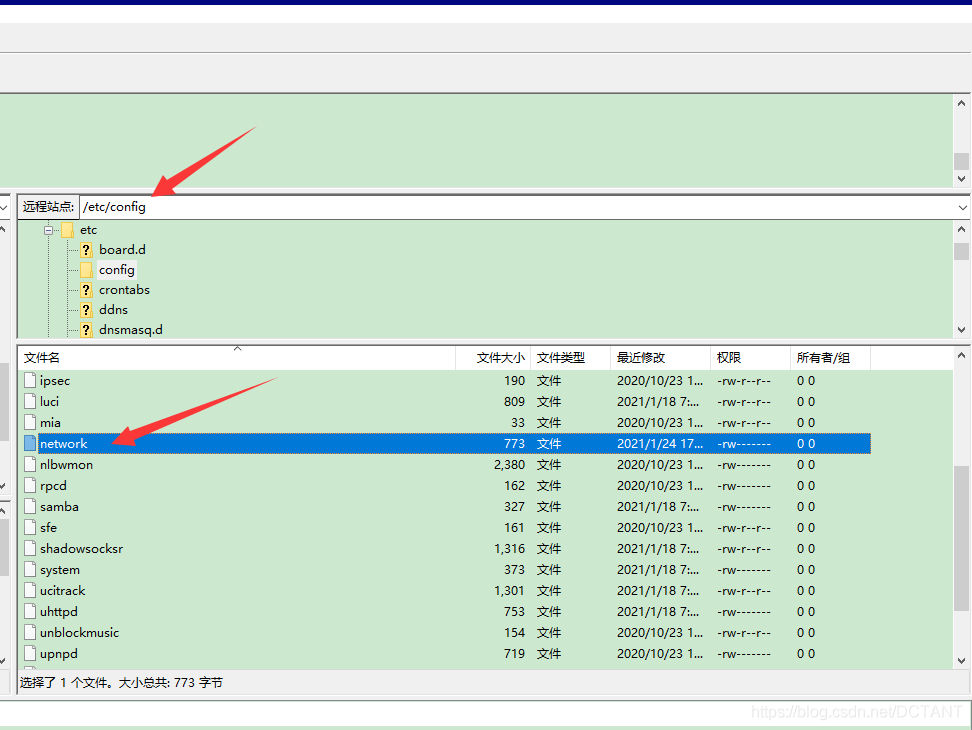
Task: Select the ddns tree item
Action: click(113, 310)
